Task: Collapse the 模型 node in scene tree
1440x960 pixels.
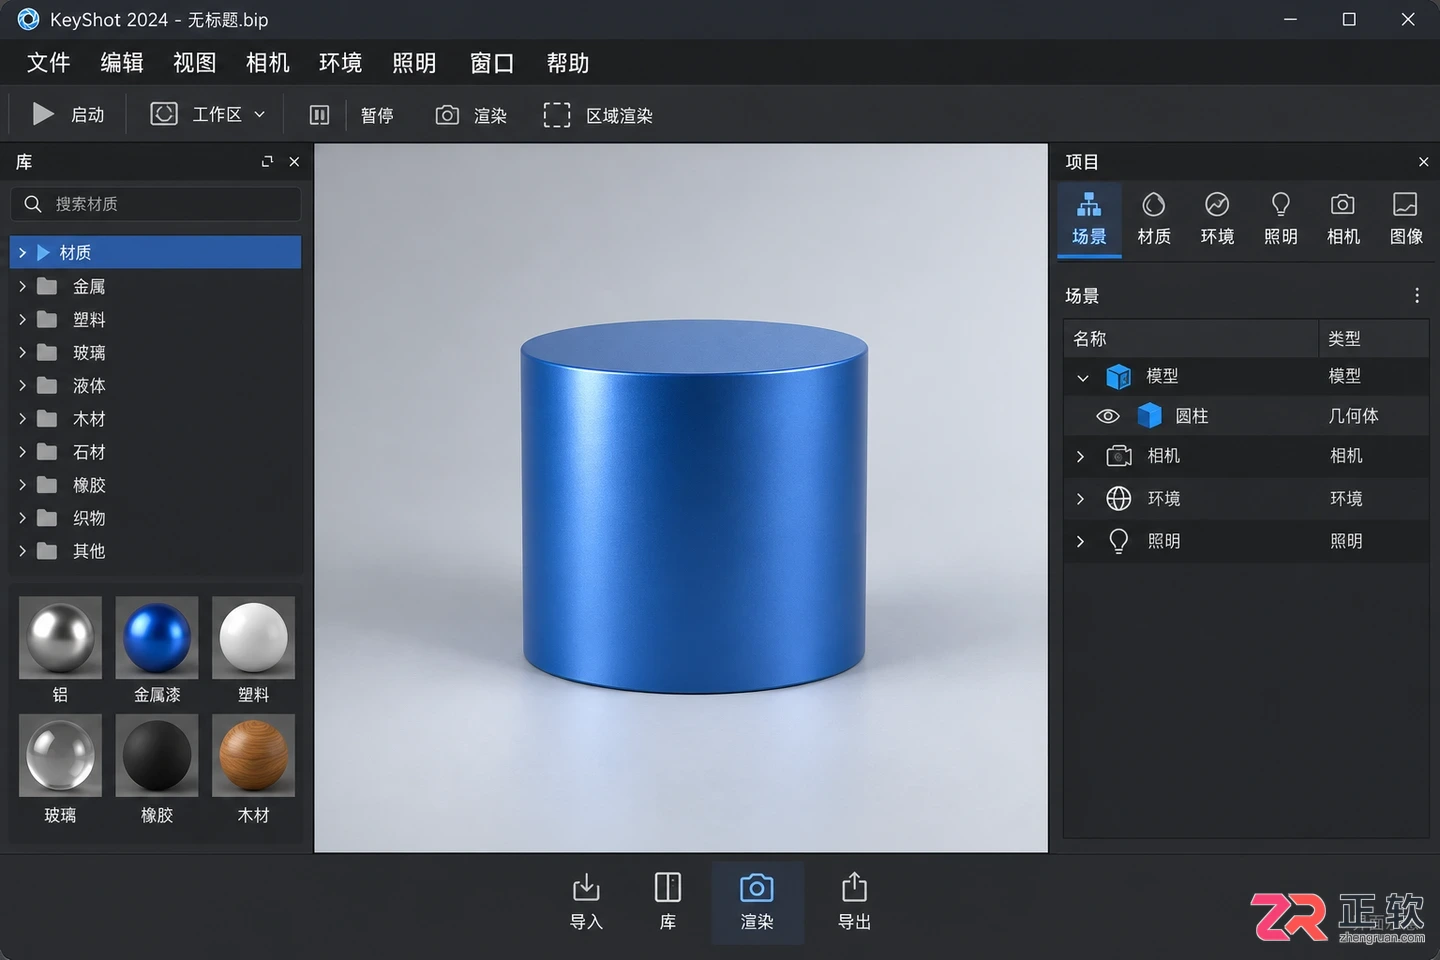Action: (1082, 377)
